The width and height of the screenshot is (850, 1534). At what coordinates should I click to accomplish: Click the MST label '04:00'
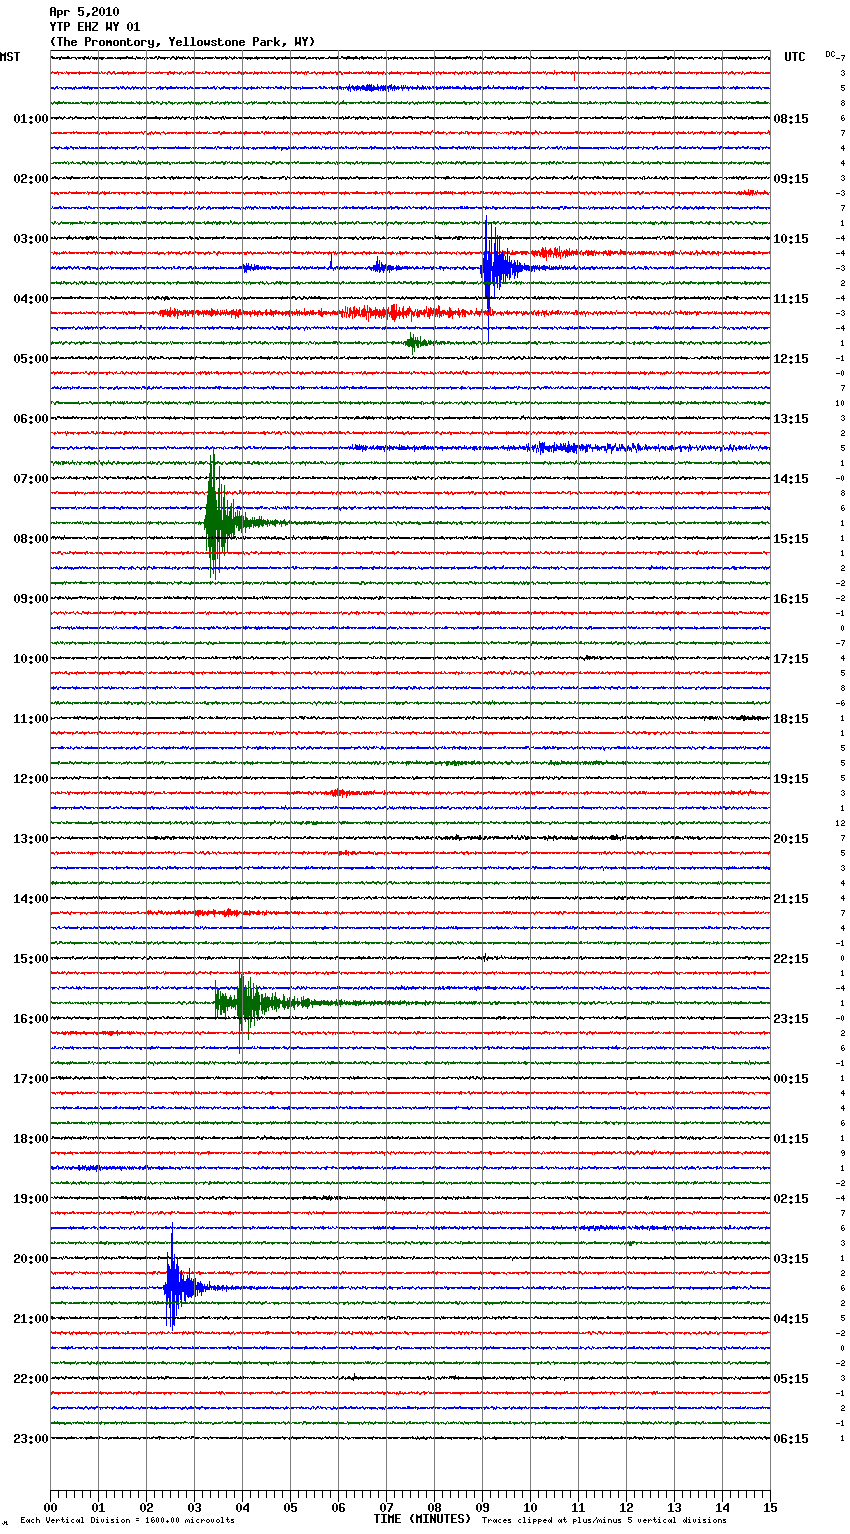click(x=30, y=299)
